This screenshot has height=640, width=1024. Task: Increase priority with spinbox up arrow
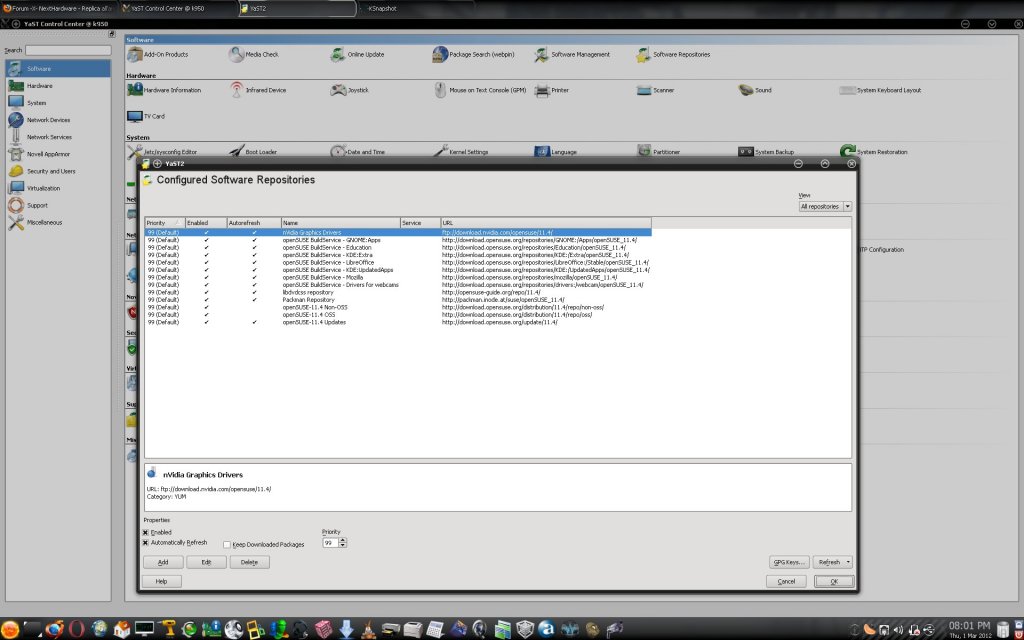(x=343, y=540)
